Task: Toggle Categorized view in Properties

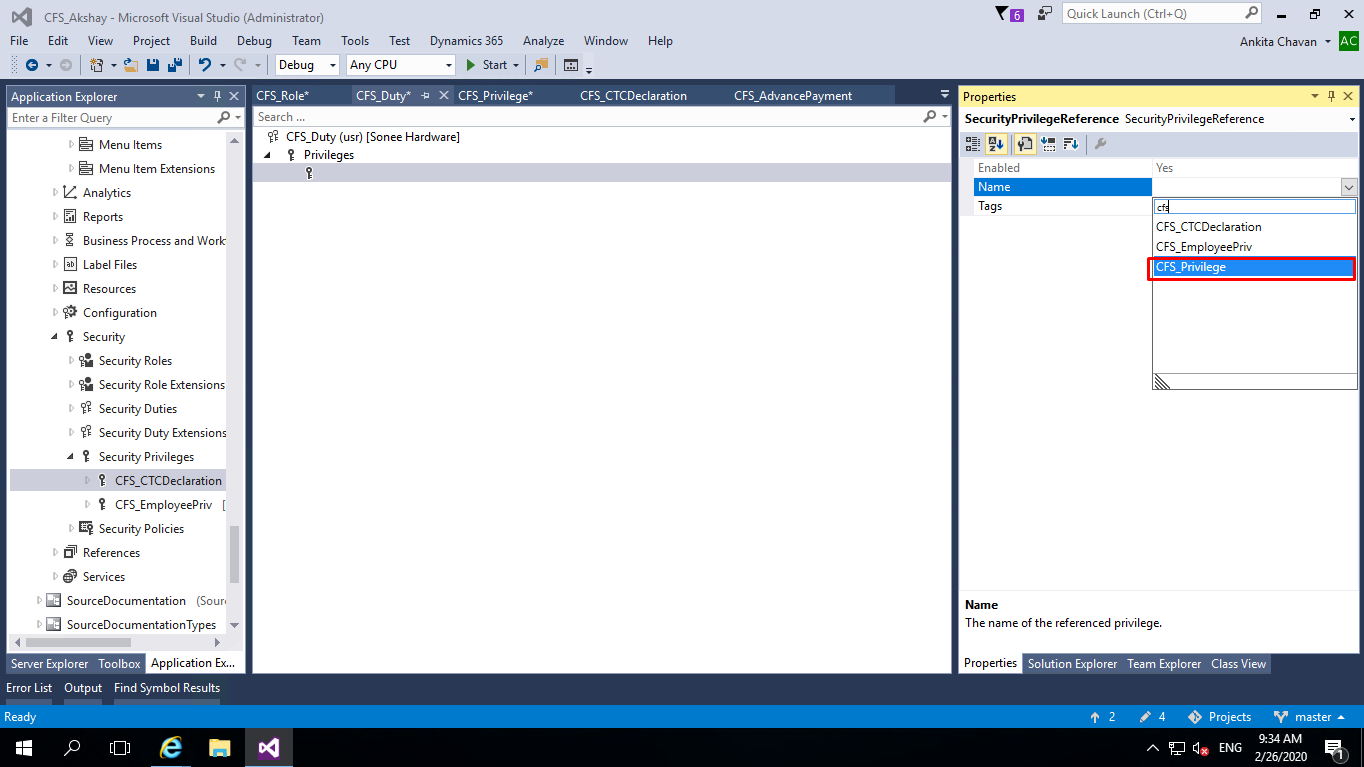Action: point(973,144)
